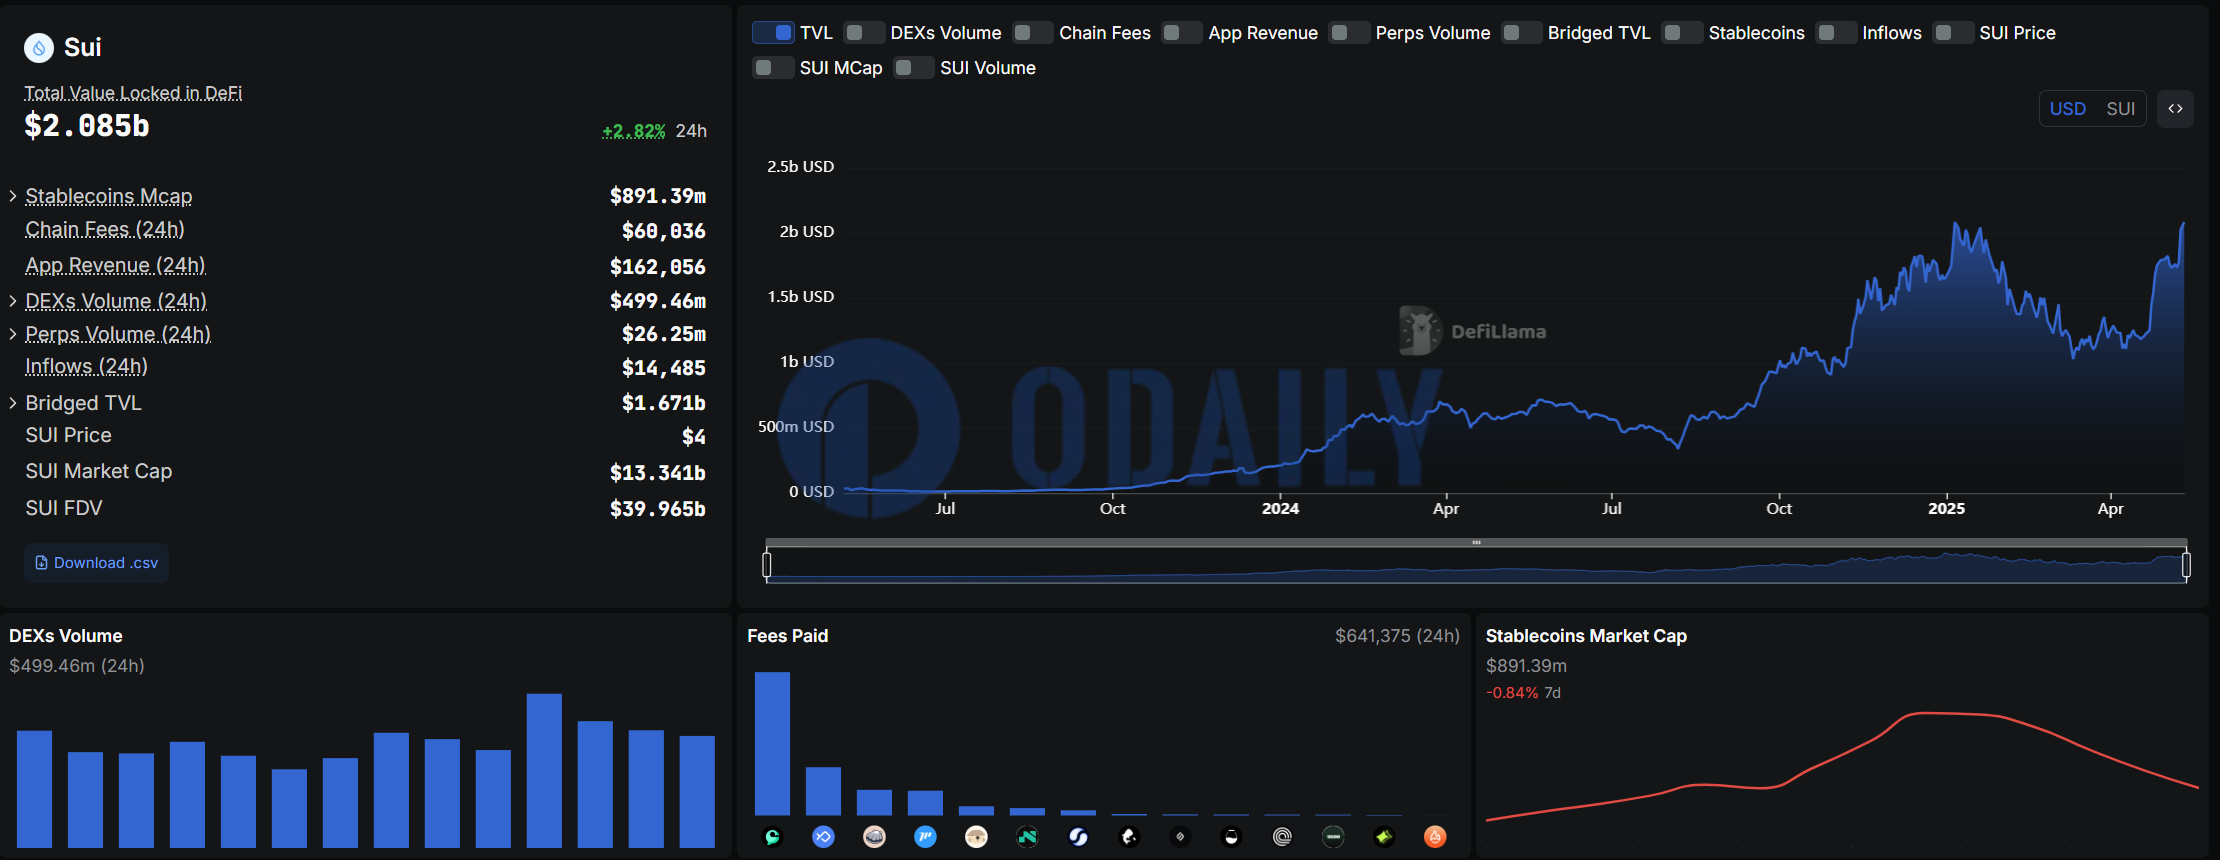Click the Total Value Locked in DeFi label
Screen dimensions: 2220x860
click(x=133, y=93)
